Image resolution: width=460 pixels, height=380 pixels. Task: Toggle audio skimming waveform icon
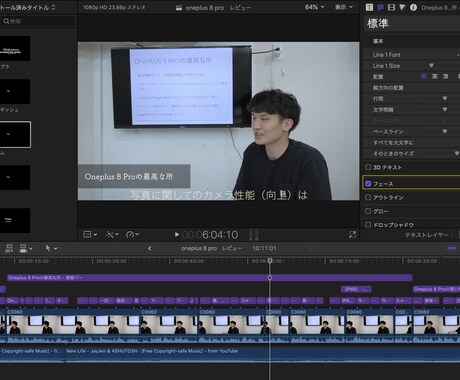click(451, 248)
